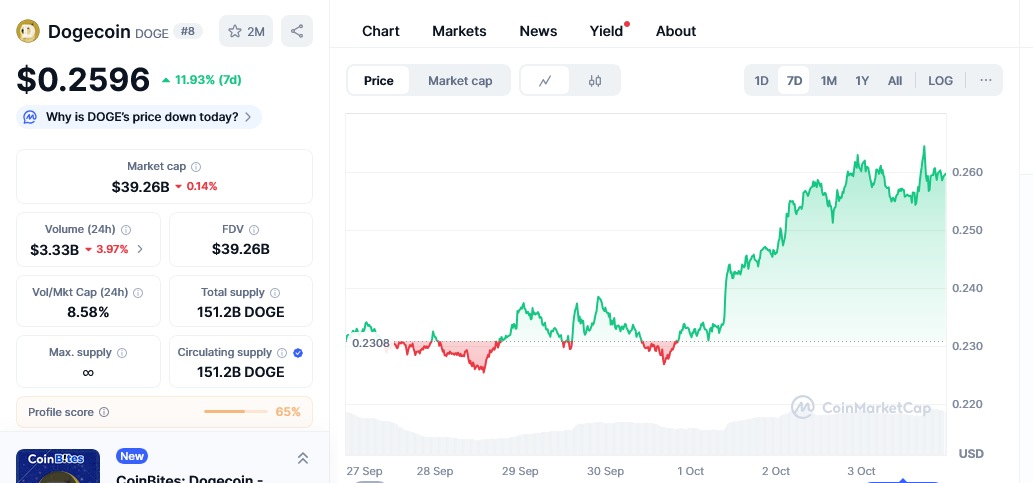Open the chart more options menu
Viewport: 1033px width, 483px height.
tap(985, 81)
